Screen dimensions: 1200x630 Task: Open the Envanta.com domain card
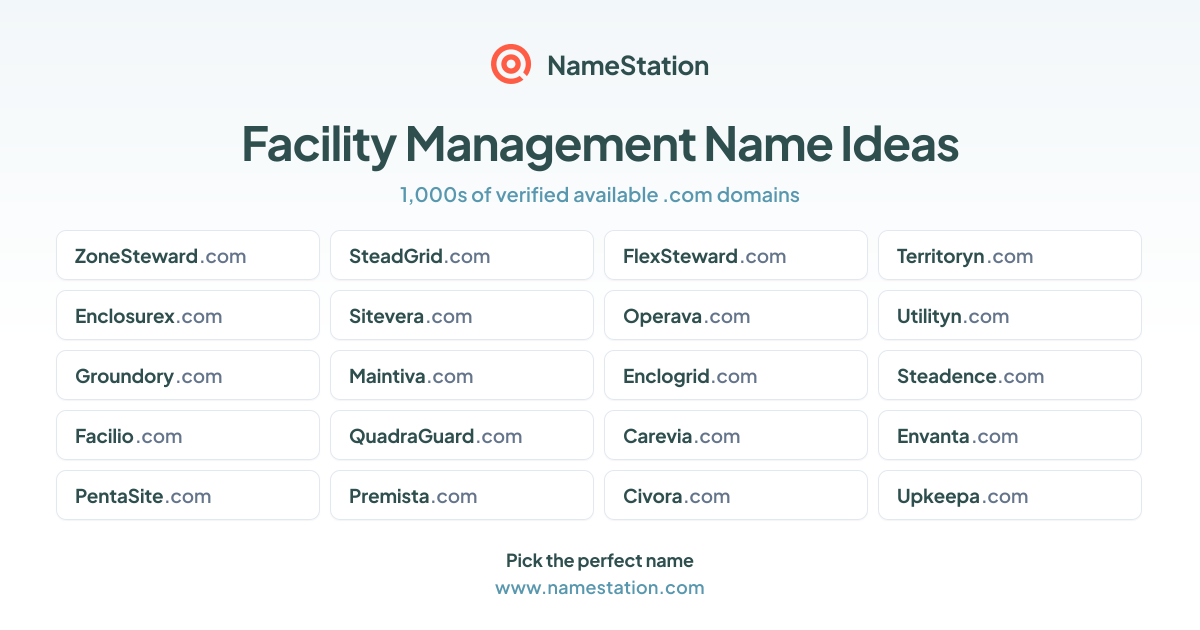click(1010, 436)
